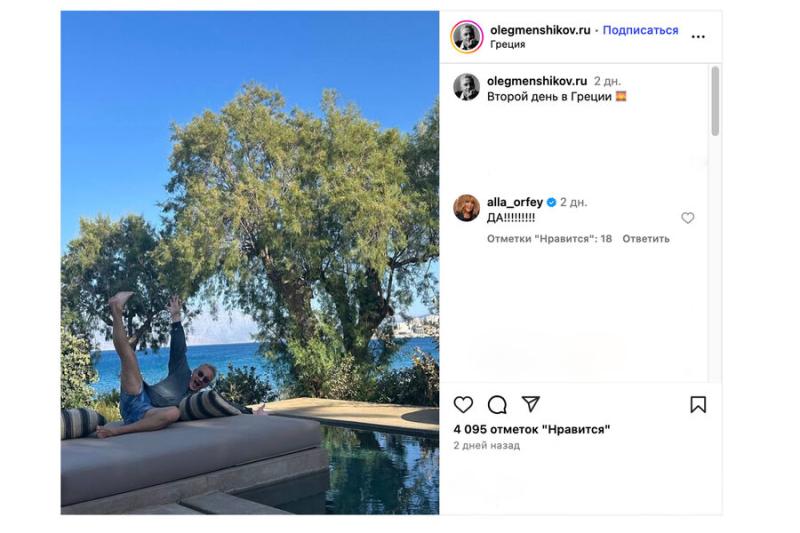The width and height of the screenshot is (800, 533).
Task: Share post with paper plane icon
Action: (x=531, y=404)
